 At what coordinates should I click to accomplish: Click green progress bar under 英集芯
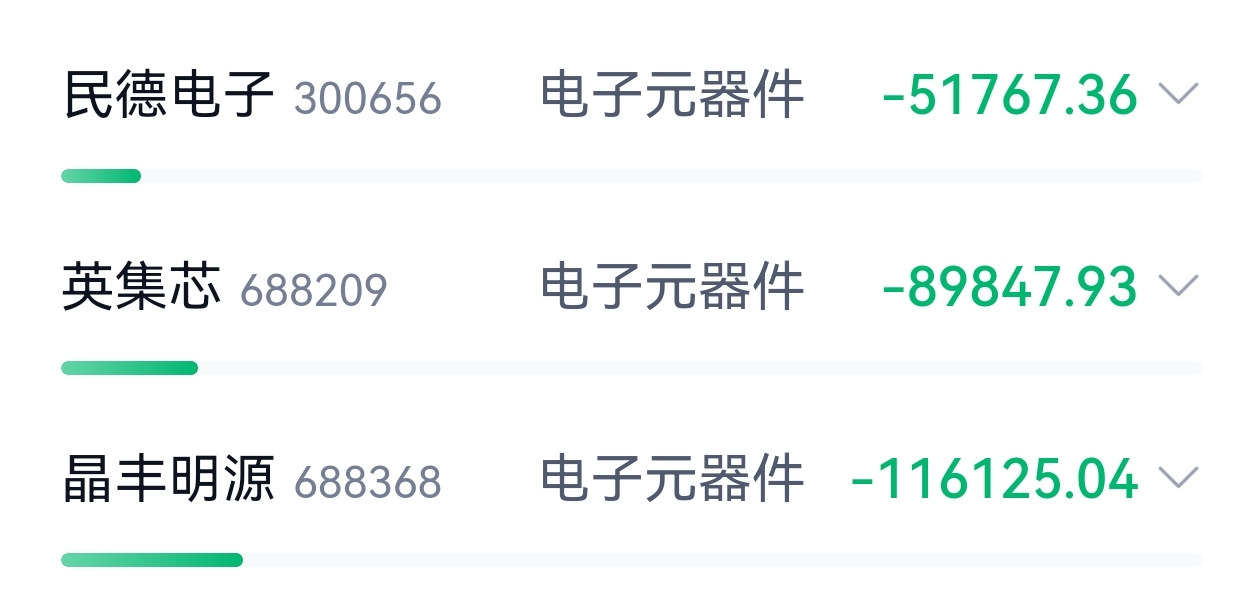(129, 368)
